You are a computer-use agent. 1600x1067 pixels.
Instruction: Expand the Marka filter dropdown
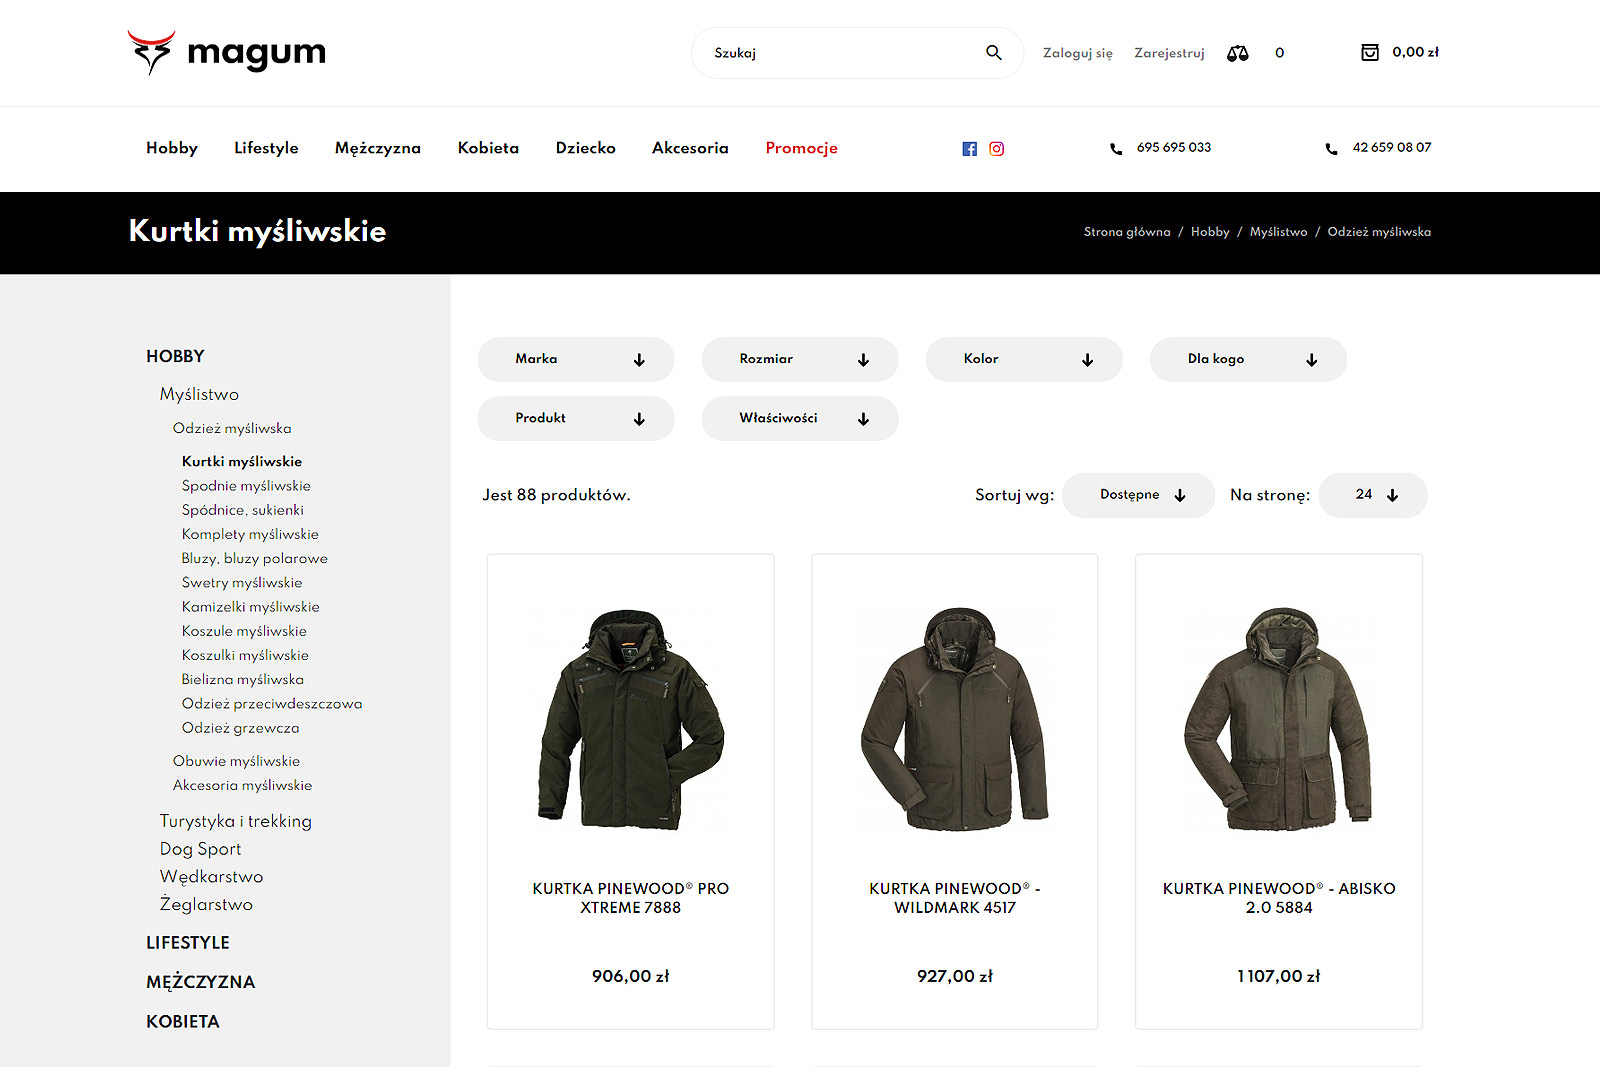[576, 359]
